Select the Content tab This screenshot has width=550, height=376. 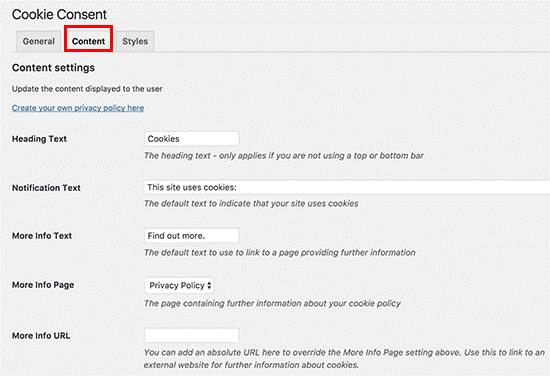pyautogui.click(x=88, y=41)
